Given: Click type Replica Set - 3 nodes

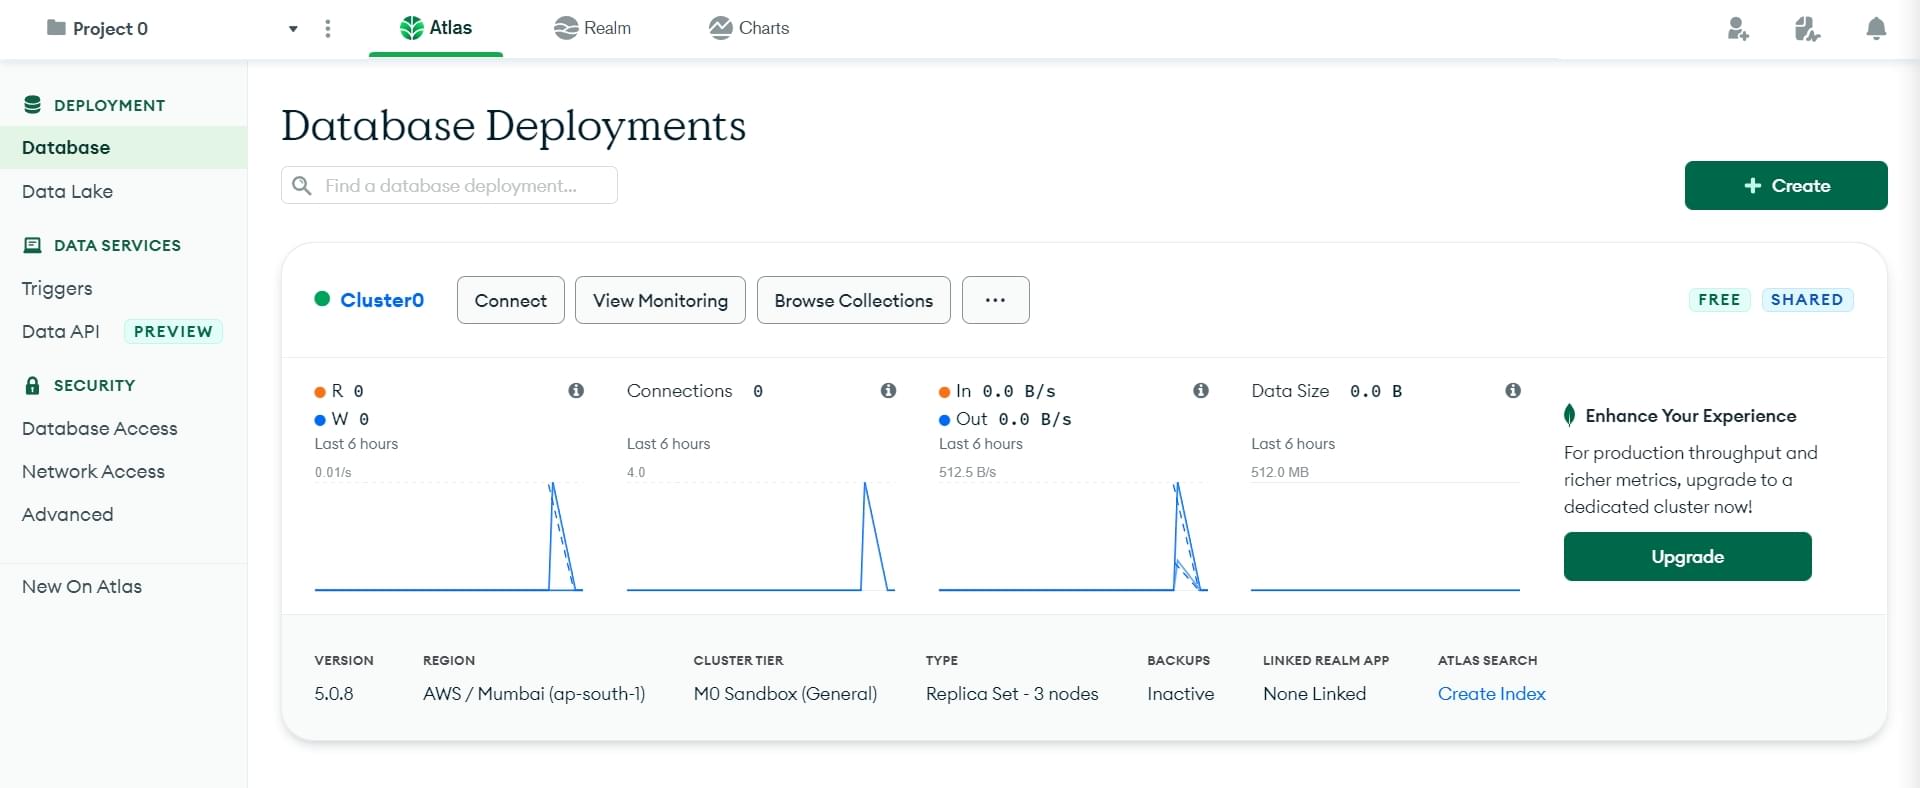Looking at the screenshot, I should [1012, 693].
